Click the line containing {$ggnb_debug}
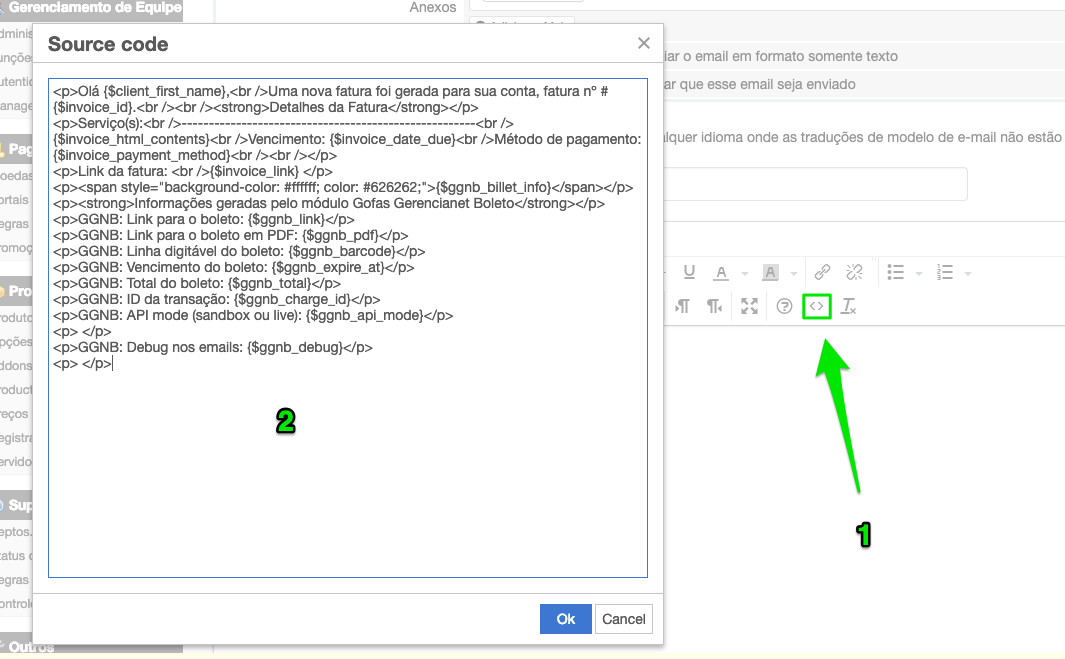1065x659 pixels. click(x=213, y=347)
